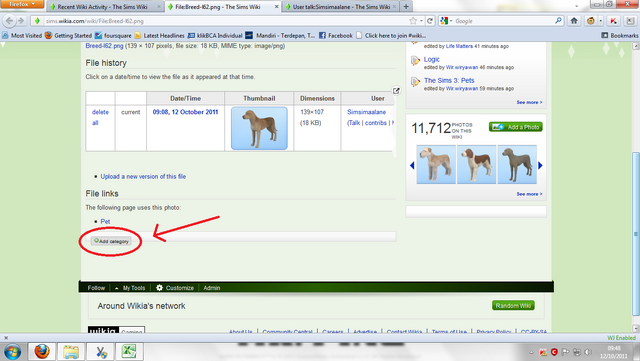
Task: Expand My Tools in the wiki toolbar
Action: click(130, 288)
